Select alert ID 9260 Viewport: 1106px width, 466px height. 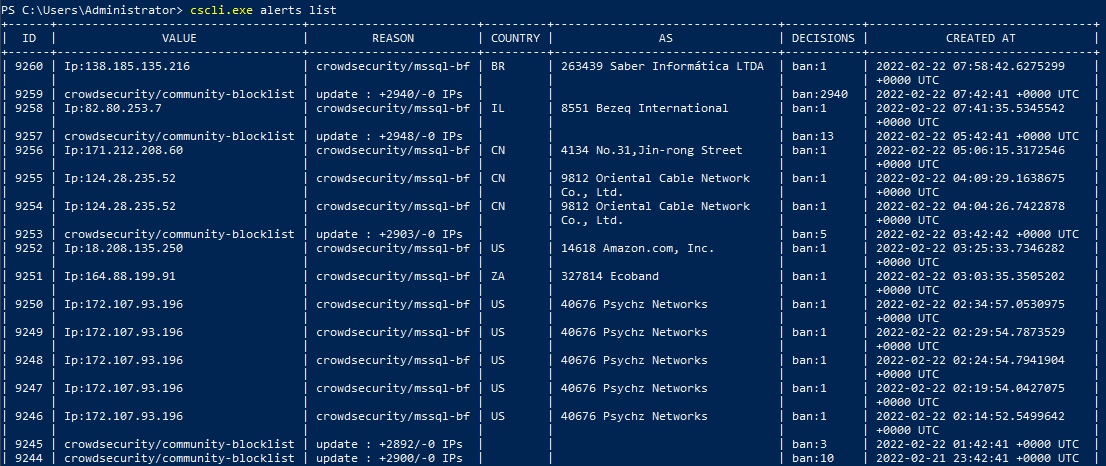click(29, 66)
